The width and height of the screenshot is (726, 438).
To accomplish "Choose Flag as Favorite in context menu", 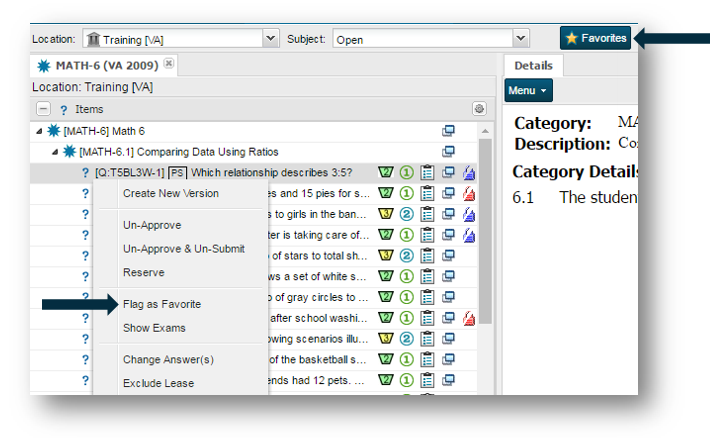I will point(162,304).
